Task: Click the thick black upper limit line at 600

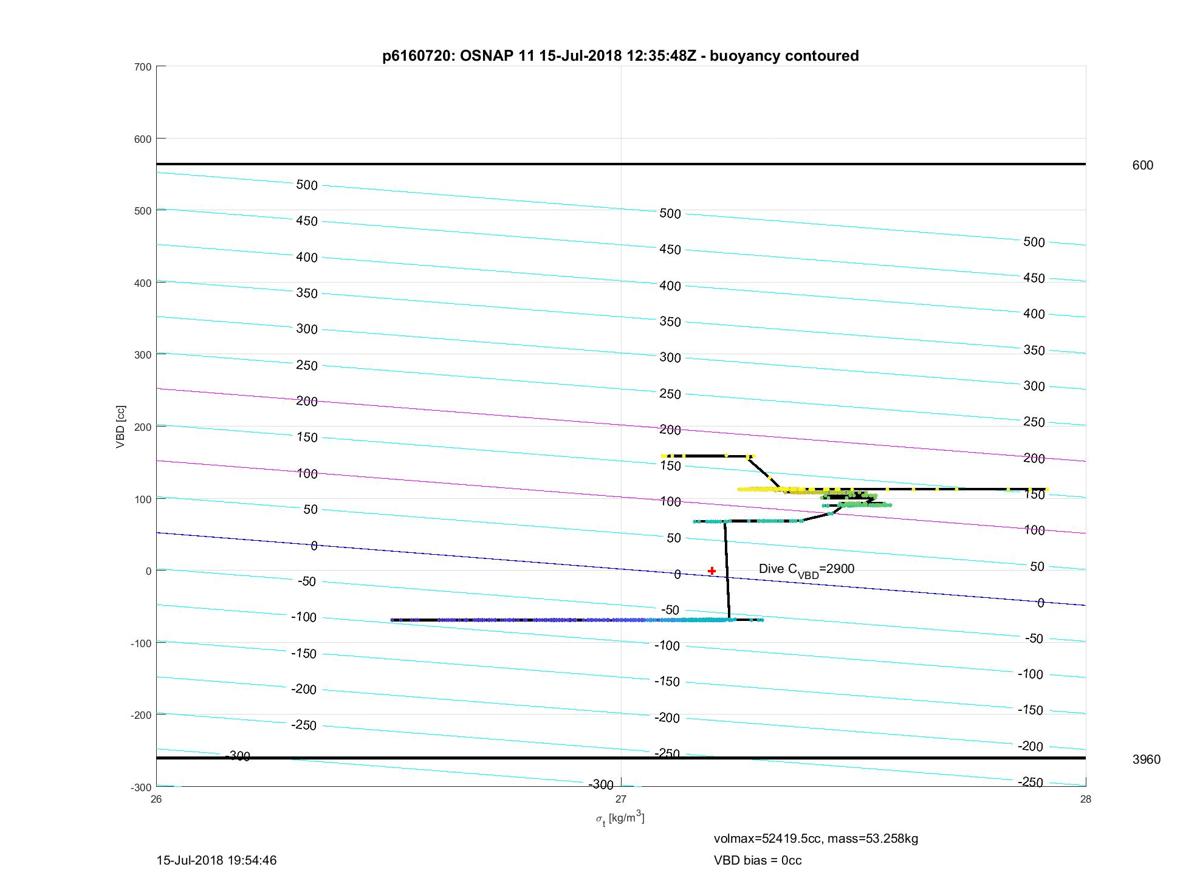Action: [620, 164]
